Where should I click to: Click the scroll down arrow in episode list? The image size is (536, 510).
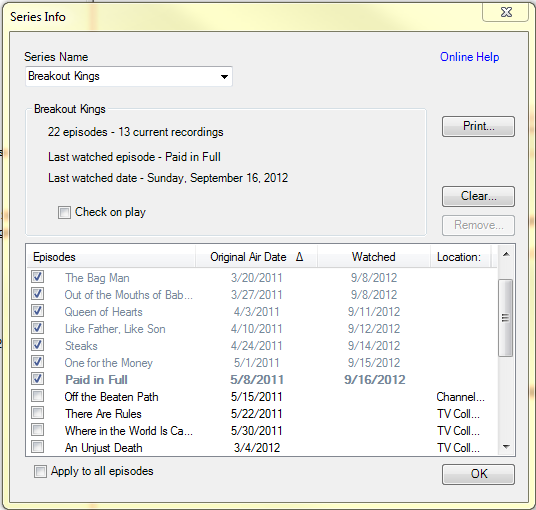point(506,446)
